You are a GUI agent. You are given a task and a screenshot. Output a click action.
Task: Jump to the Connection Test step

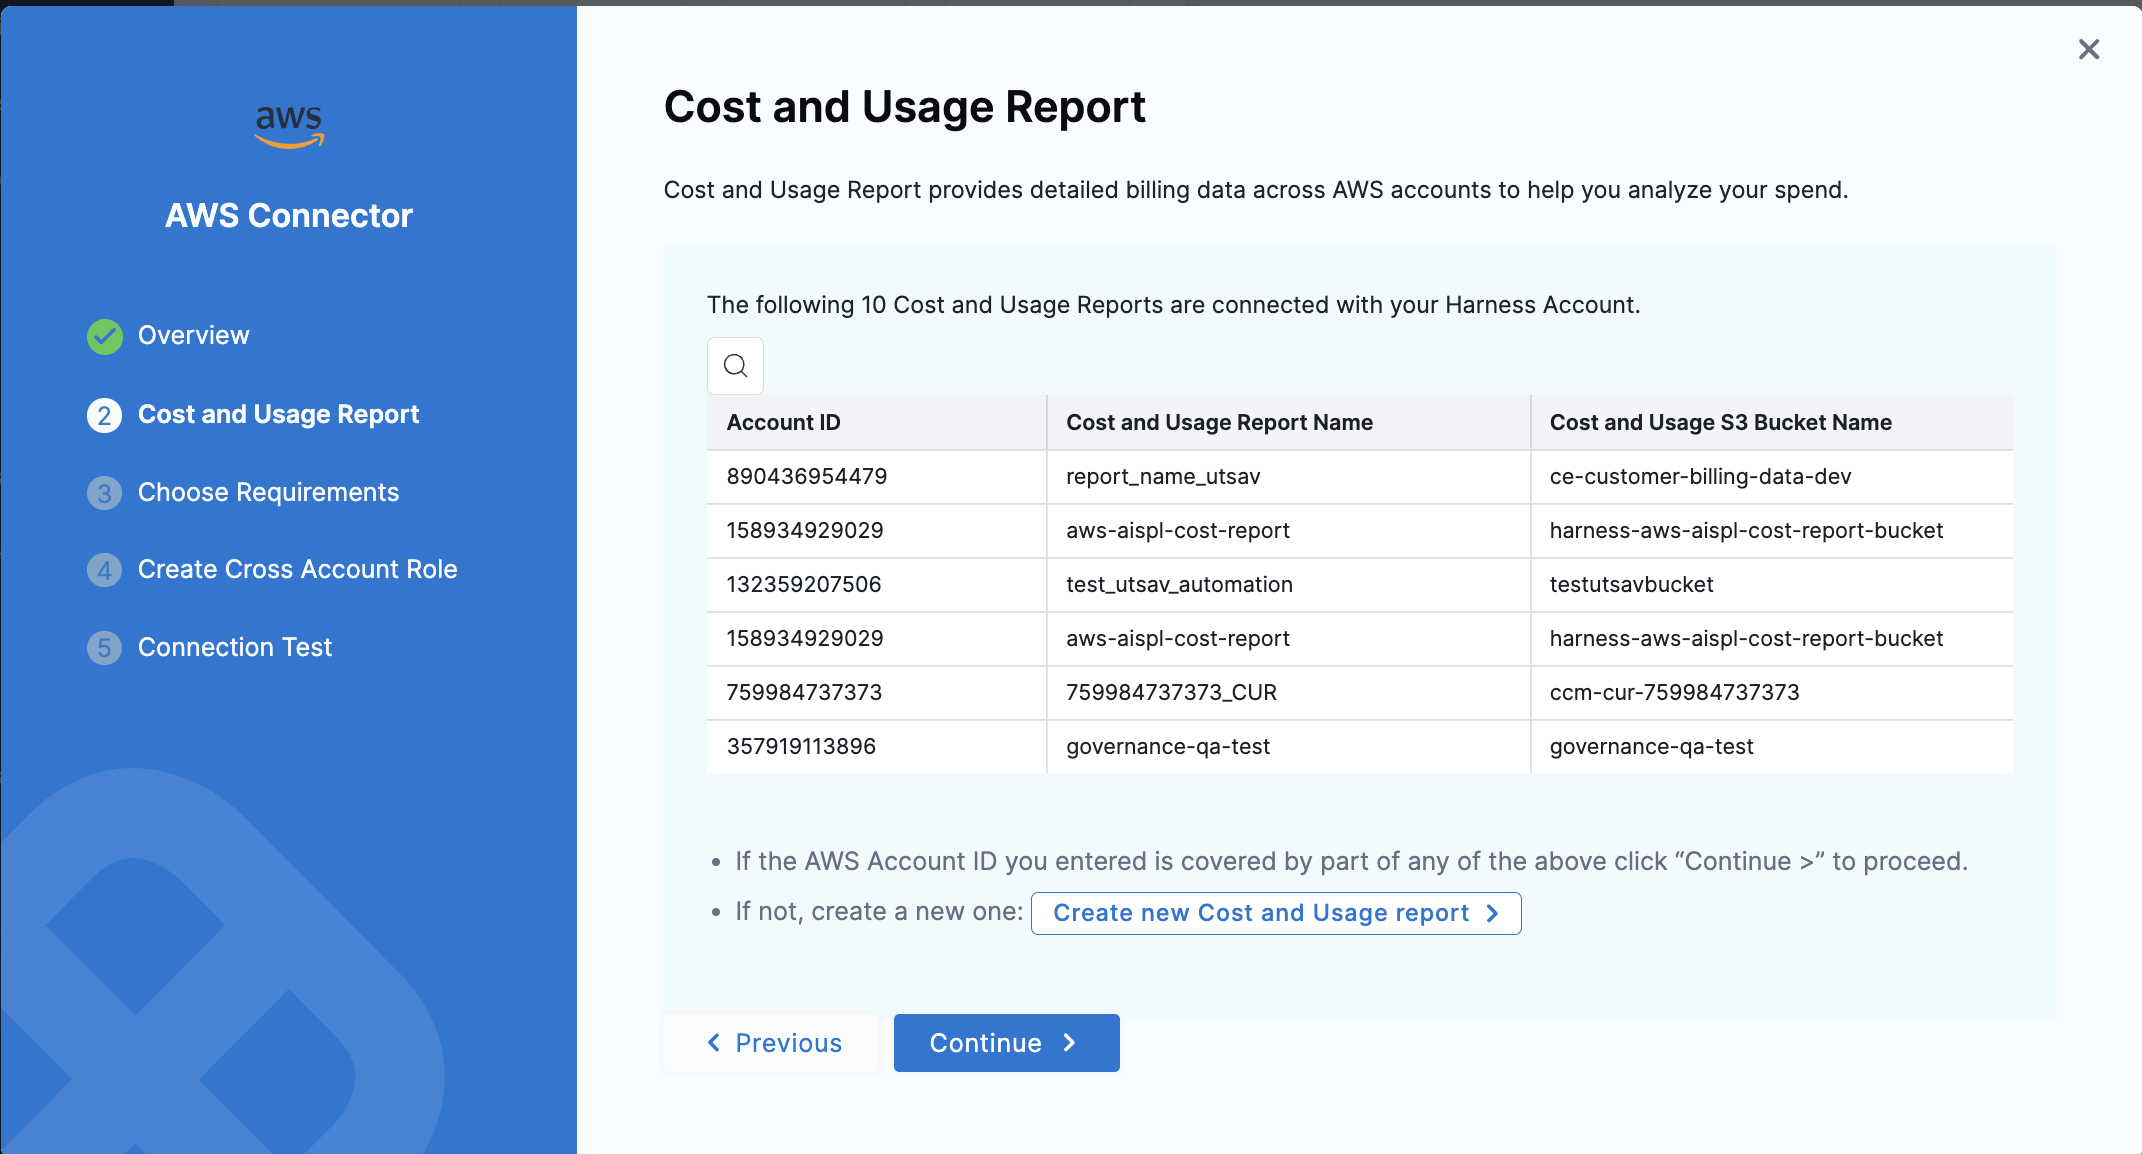[234, 647]
